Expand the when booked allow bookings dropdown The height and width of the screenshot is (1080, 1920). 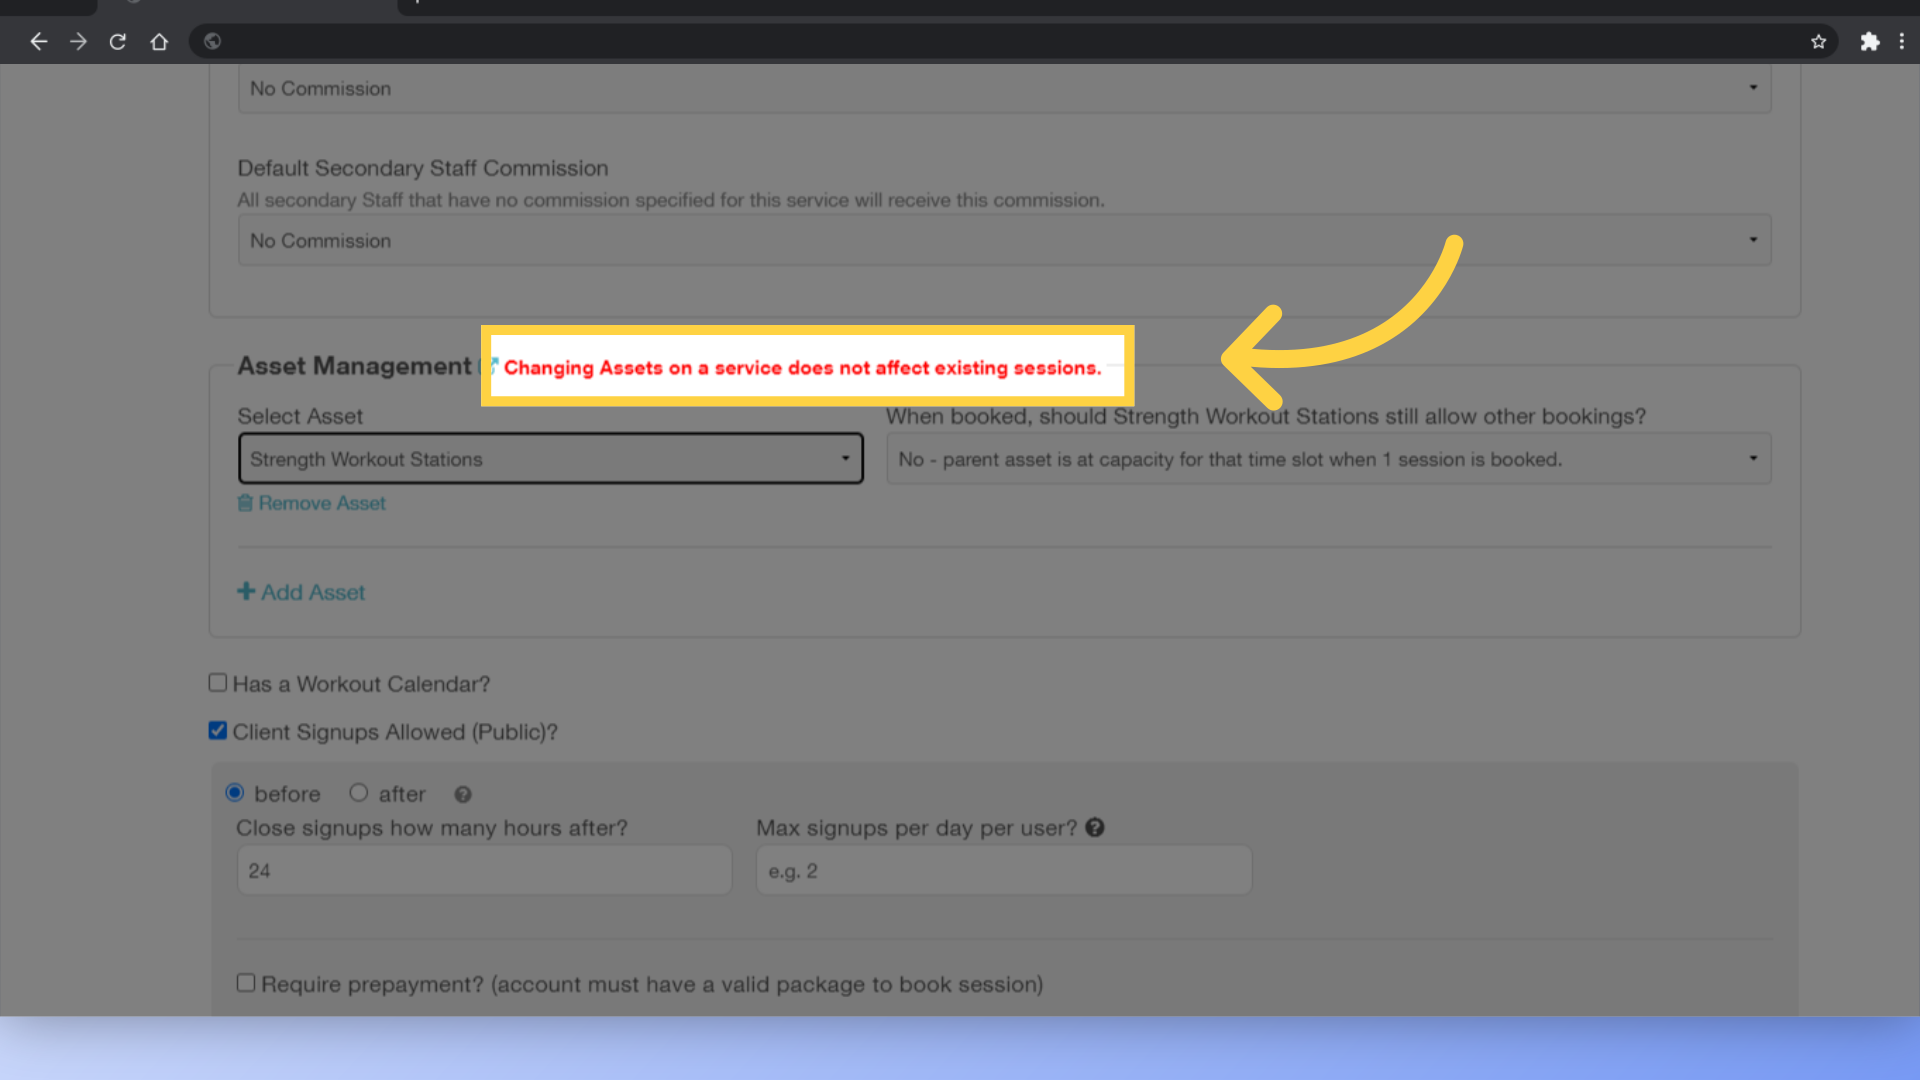[1754, 460]
